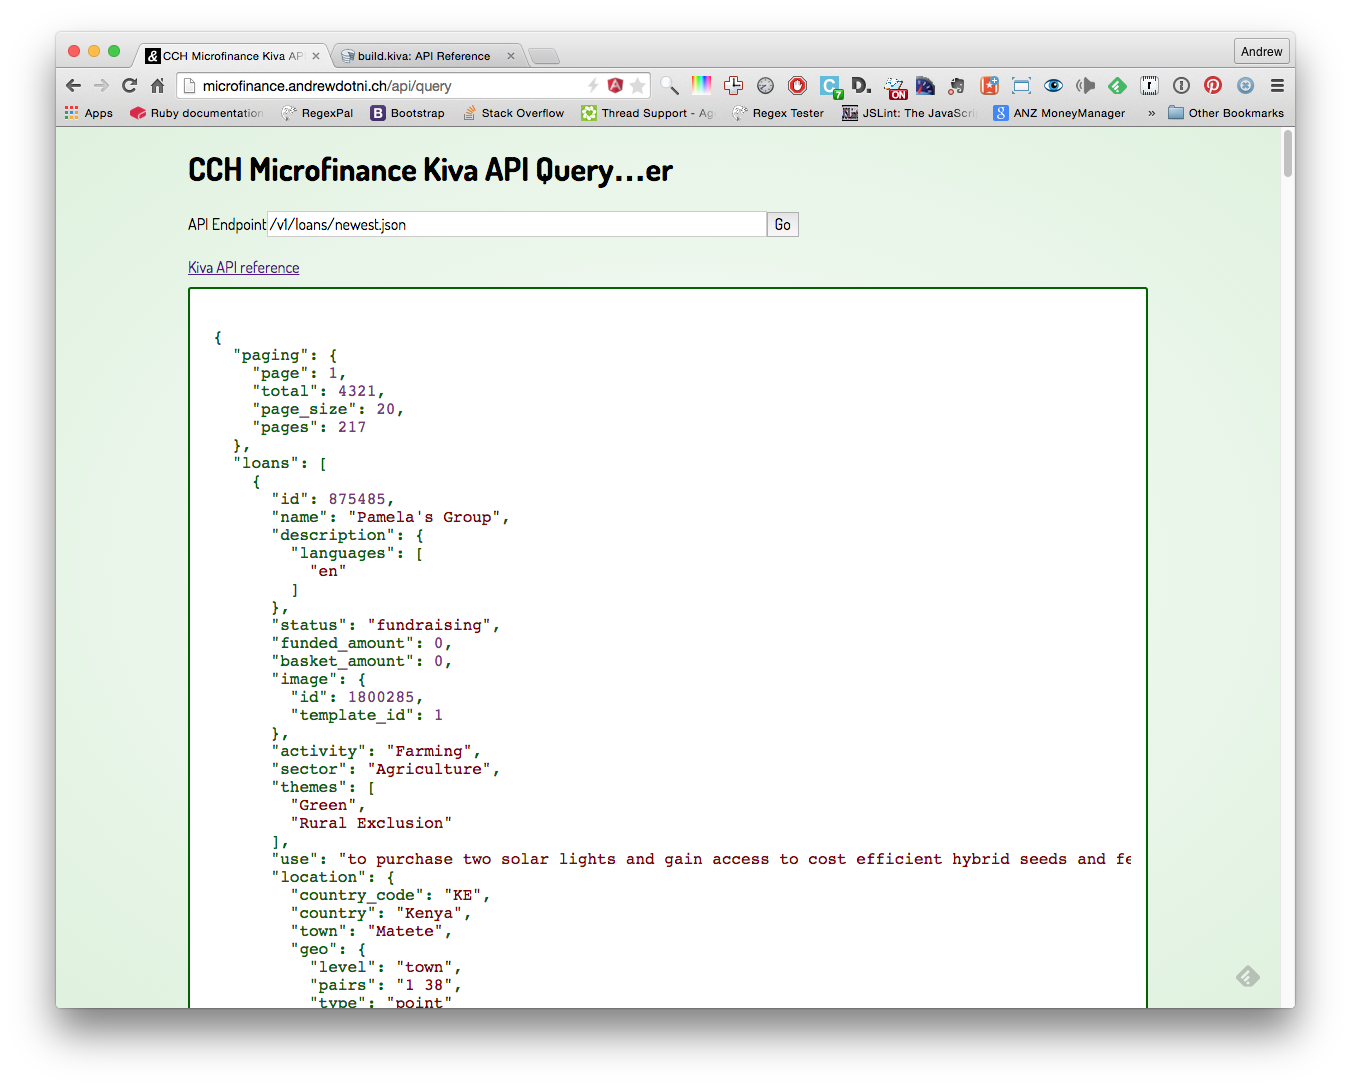The height and width of the screenshot is (1088, 1351).
Task: Click the circled info extension icon
Action: point(1181,86)
